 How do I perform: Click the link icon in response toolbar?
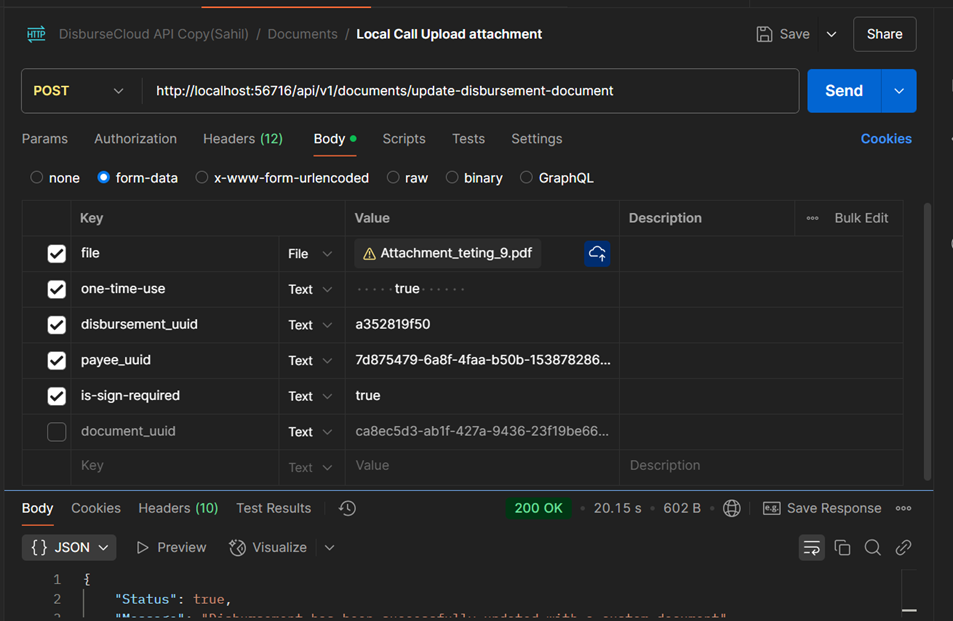[903, 547]
